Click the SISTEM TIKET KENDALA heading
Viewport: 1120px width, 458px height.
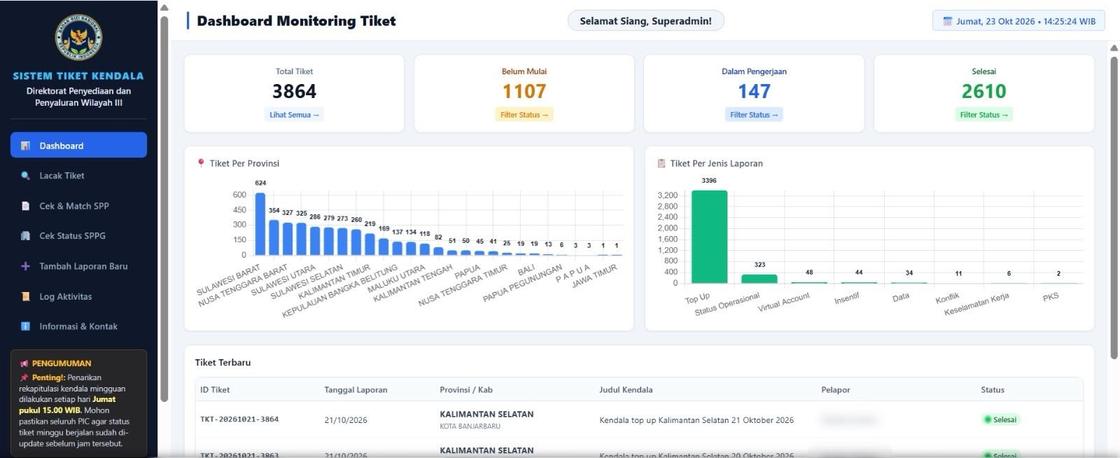(79, 76)
